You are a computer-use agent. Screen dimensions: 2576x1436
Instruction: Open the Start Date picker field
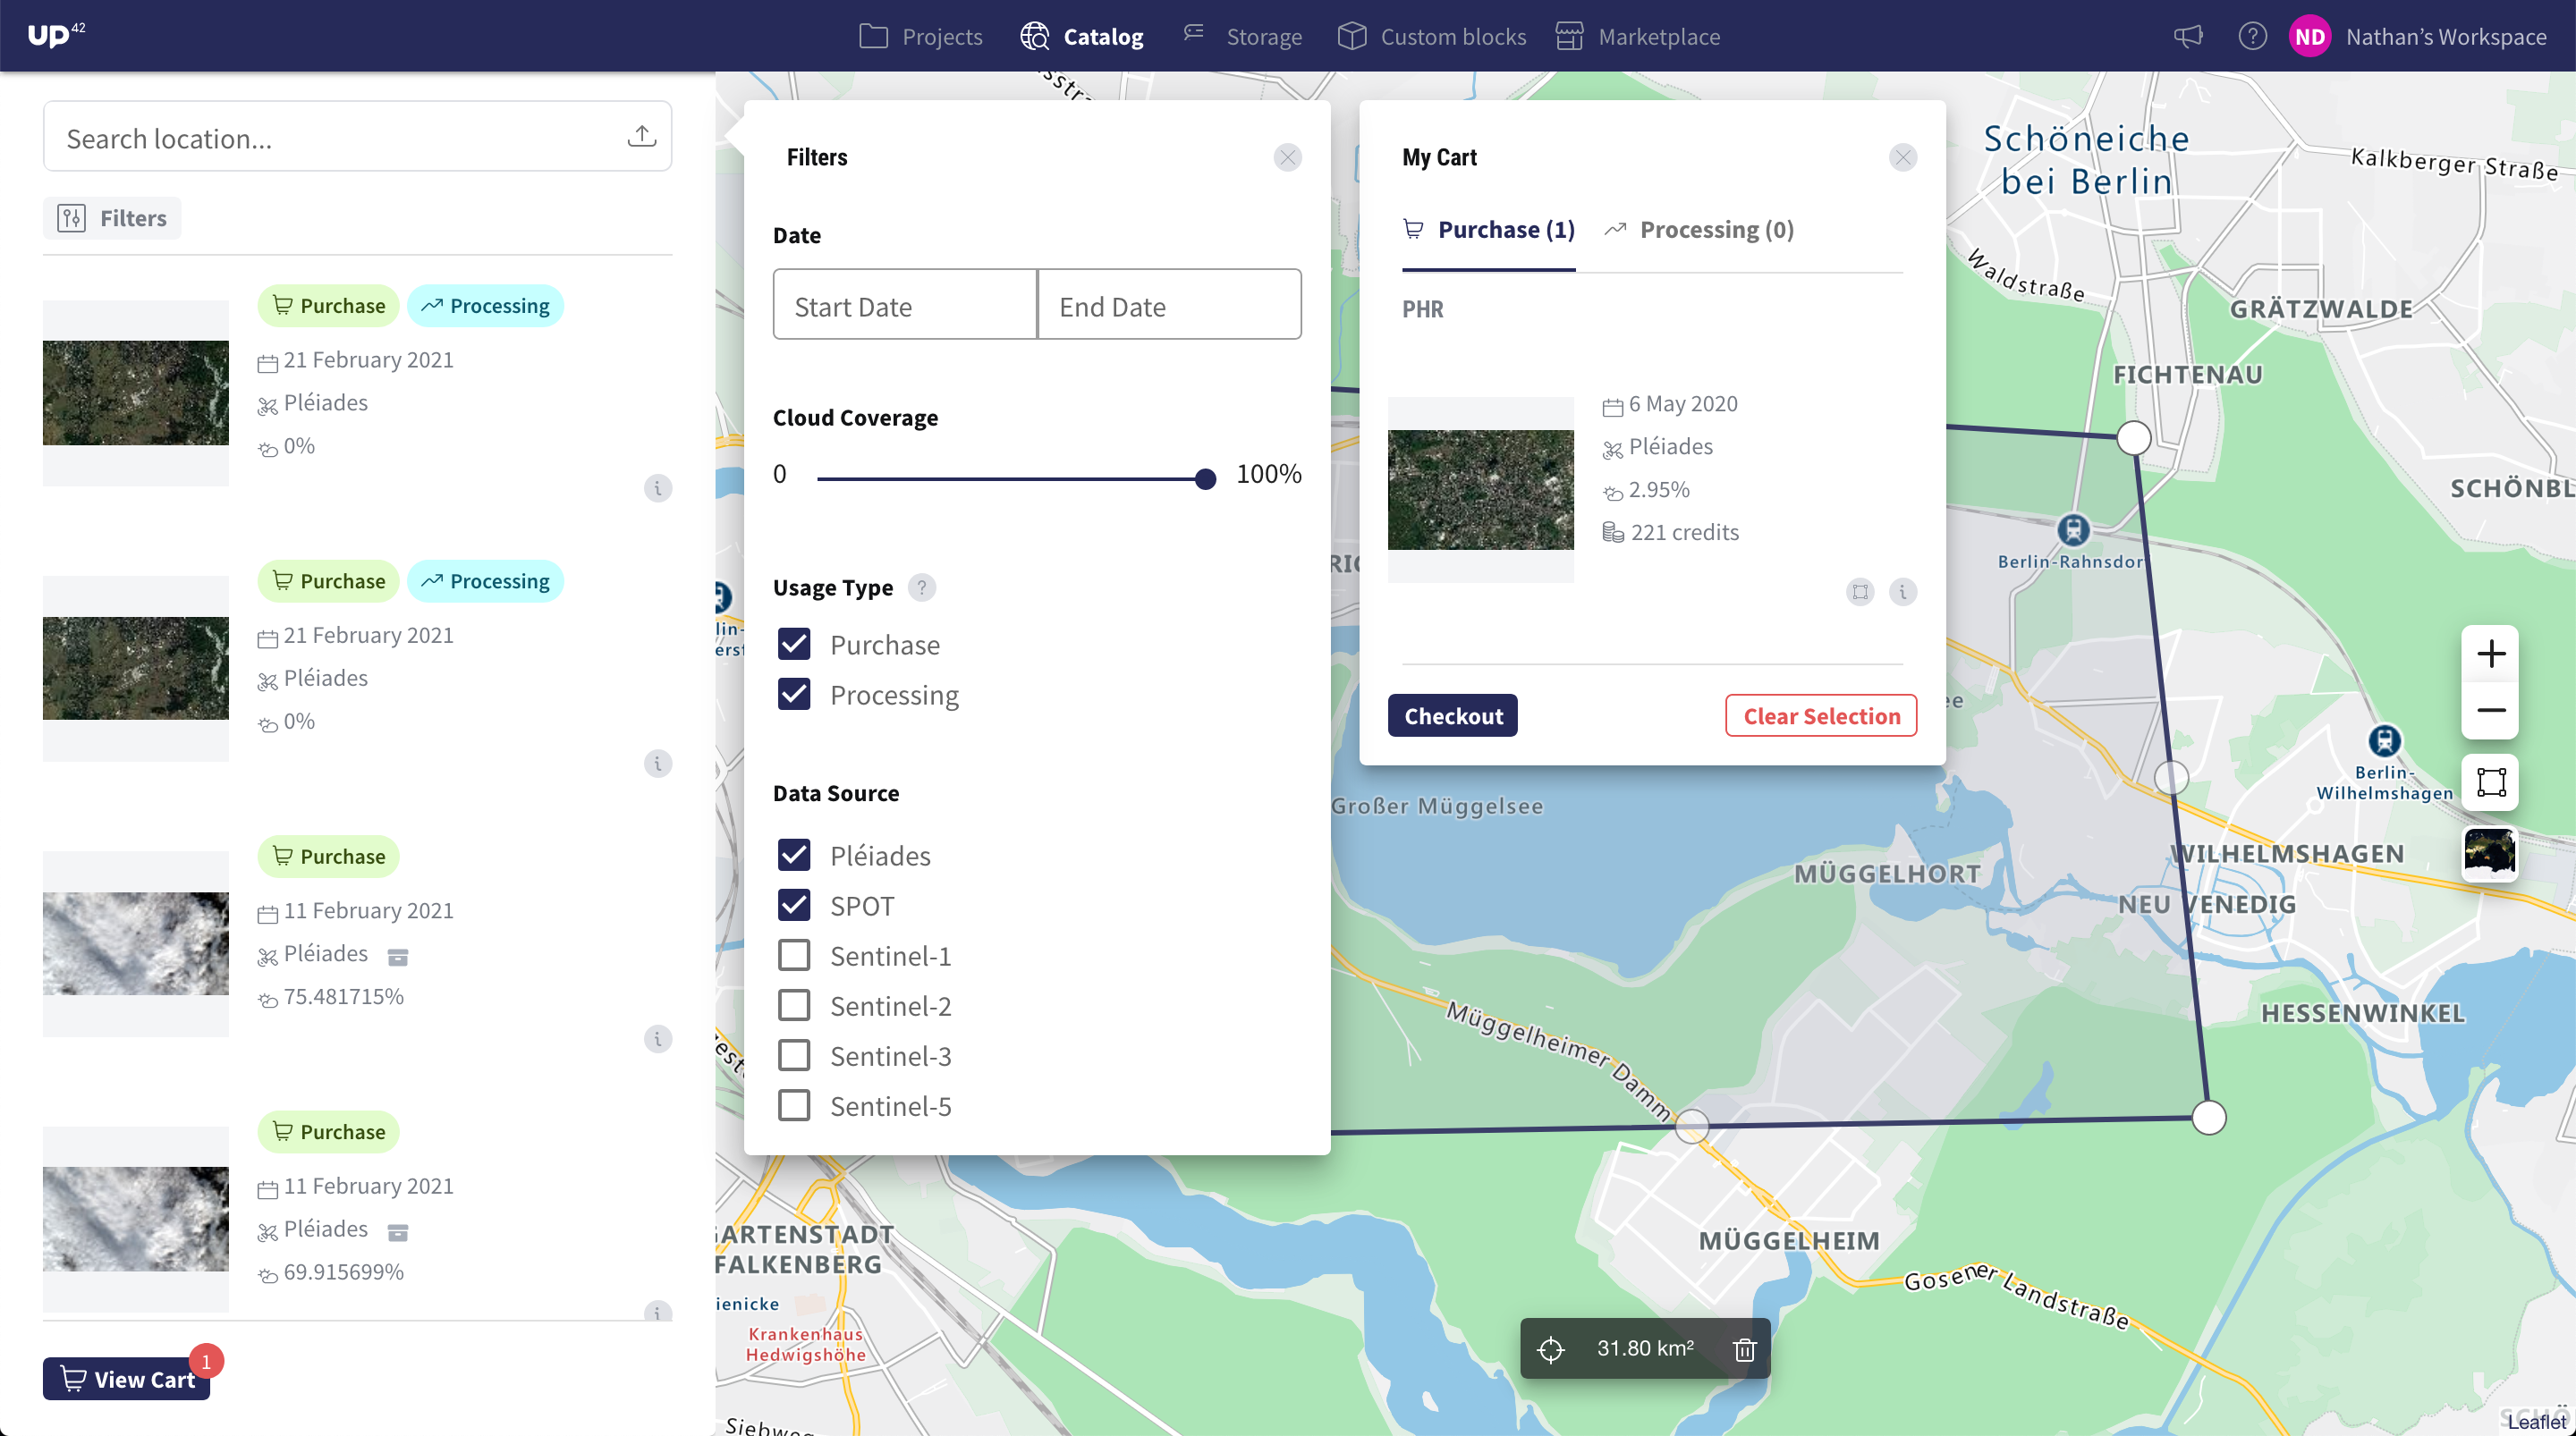pos(904,305)
